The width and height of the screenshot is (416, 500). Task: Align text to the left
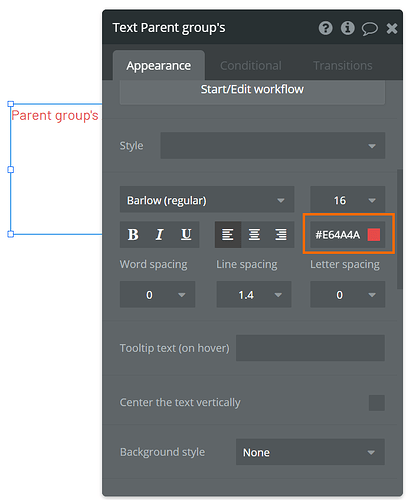click(228, 235)
